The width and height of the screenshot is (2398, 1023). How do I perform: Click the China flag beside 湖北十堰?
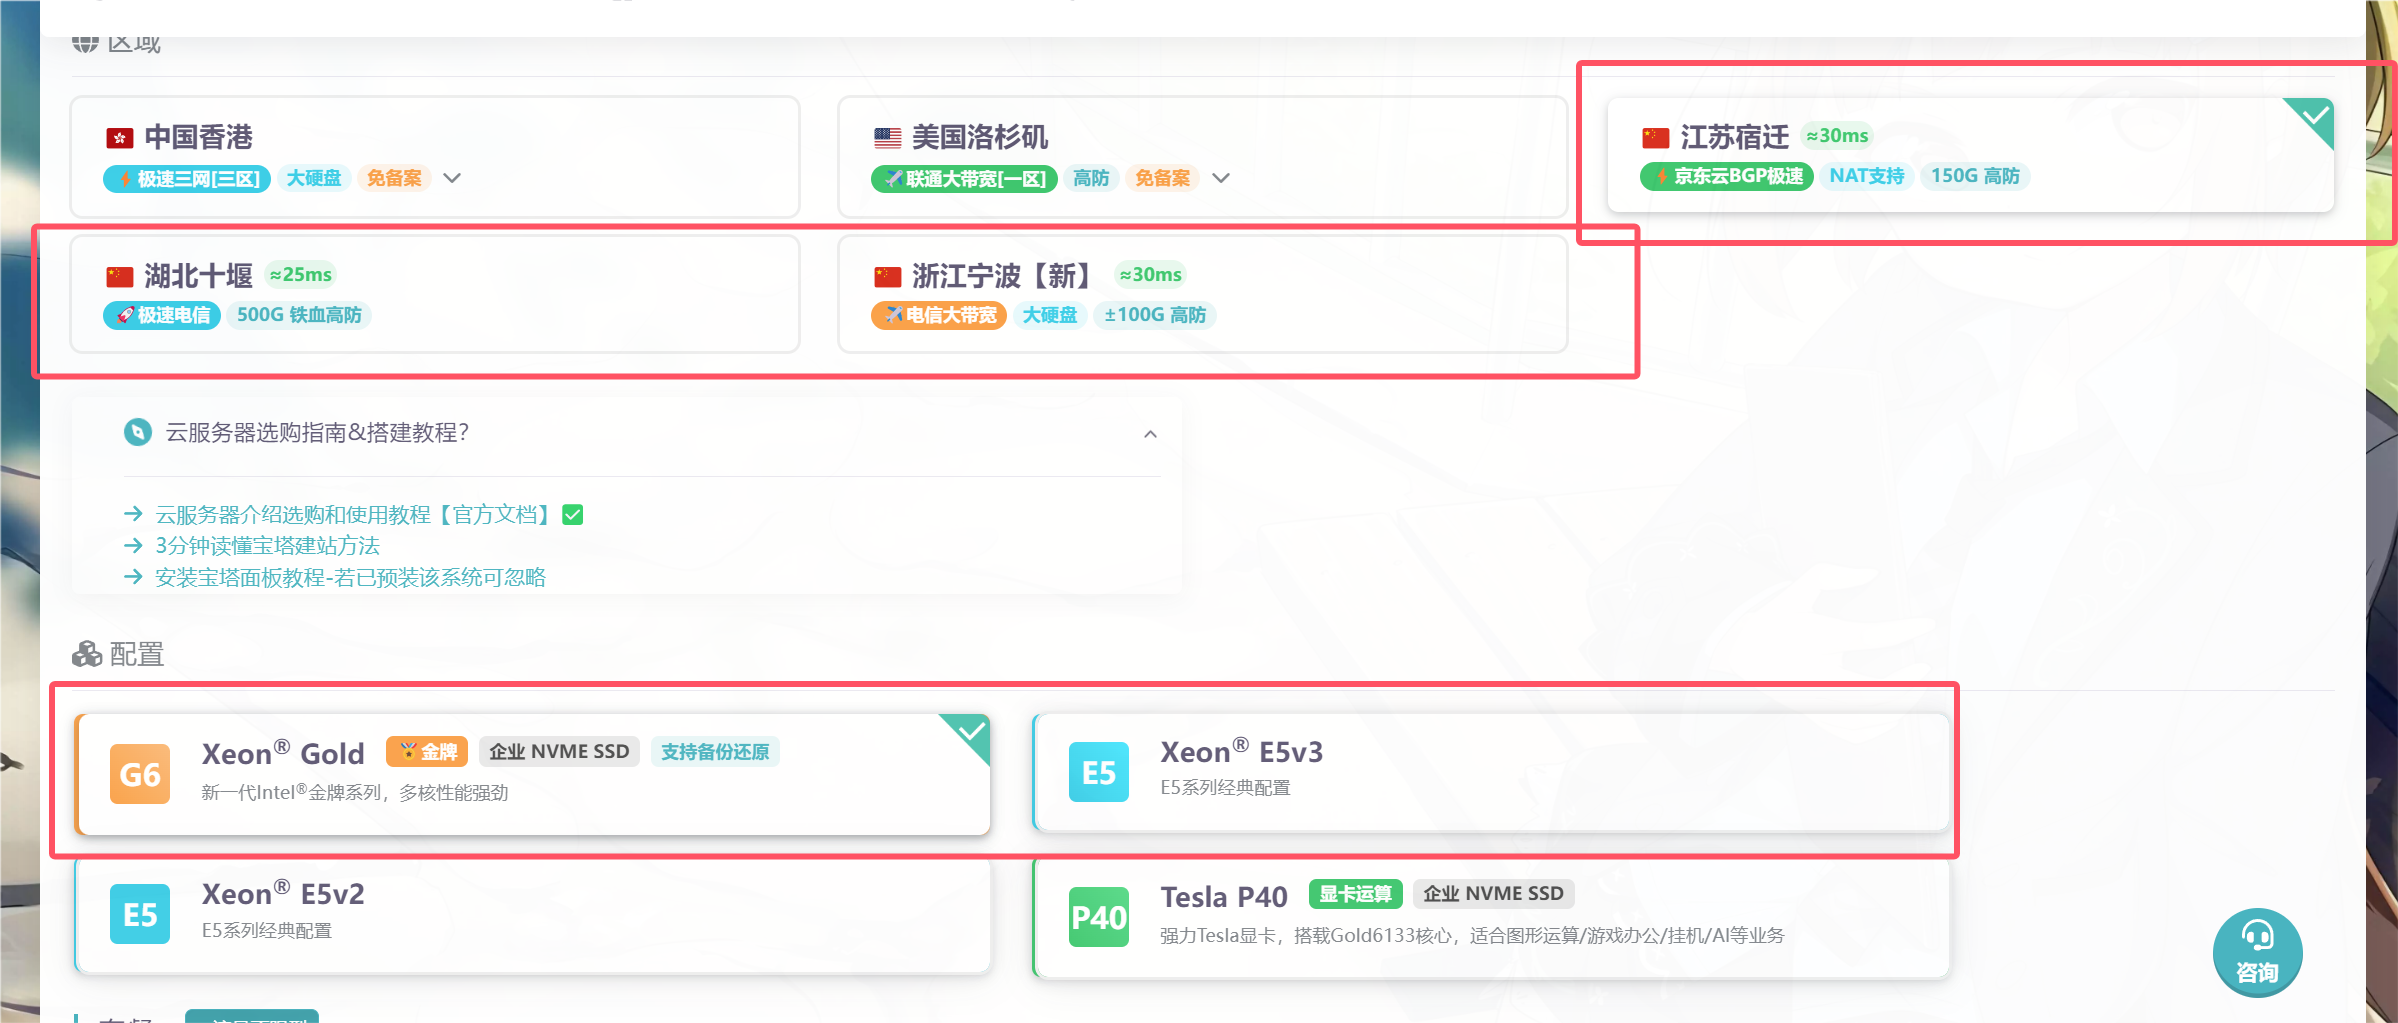120,276
